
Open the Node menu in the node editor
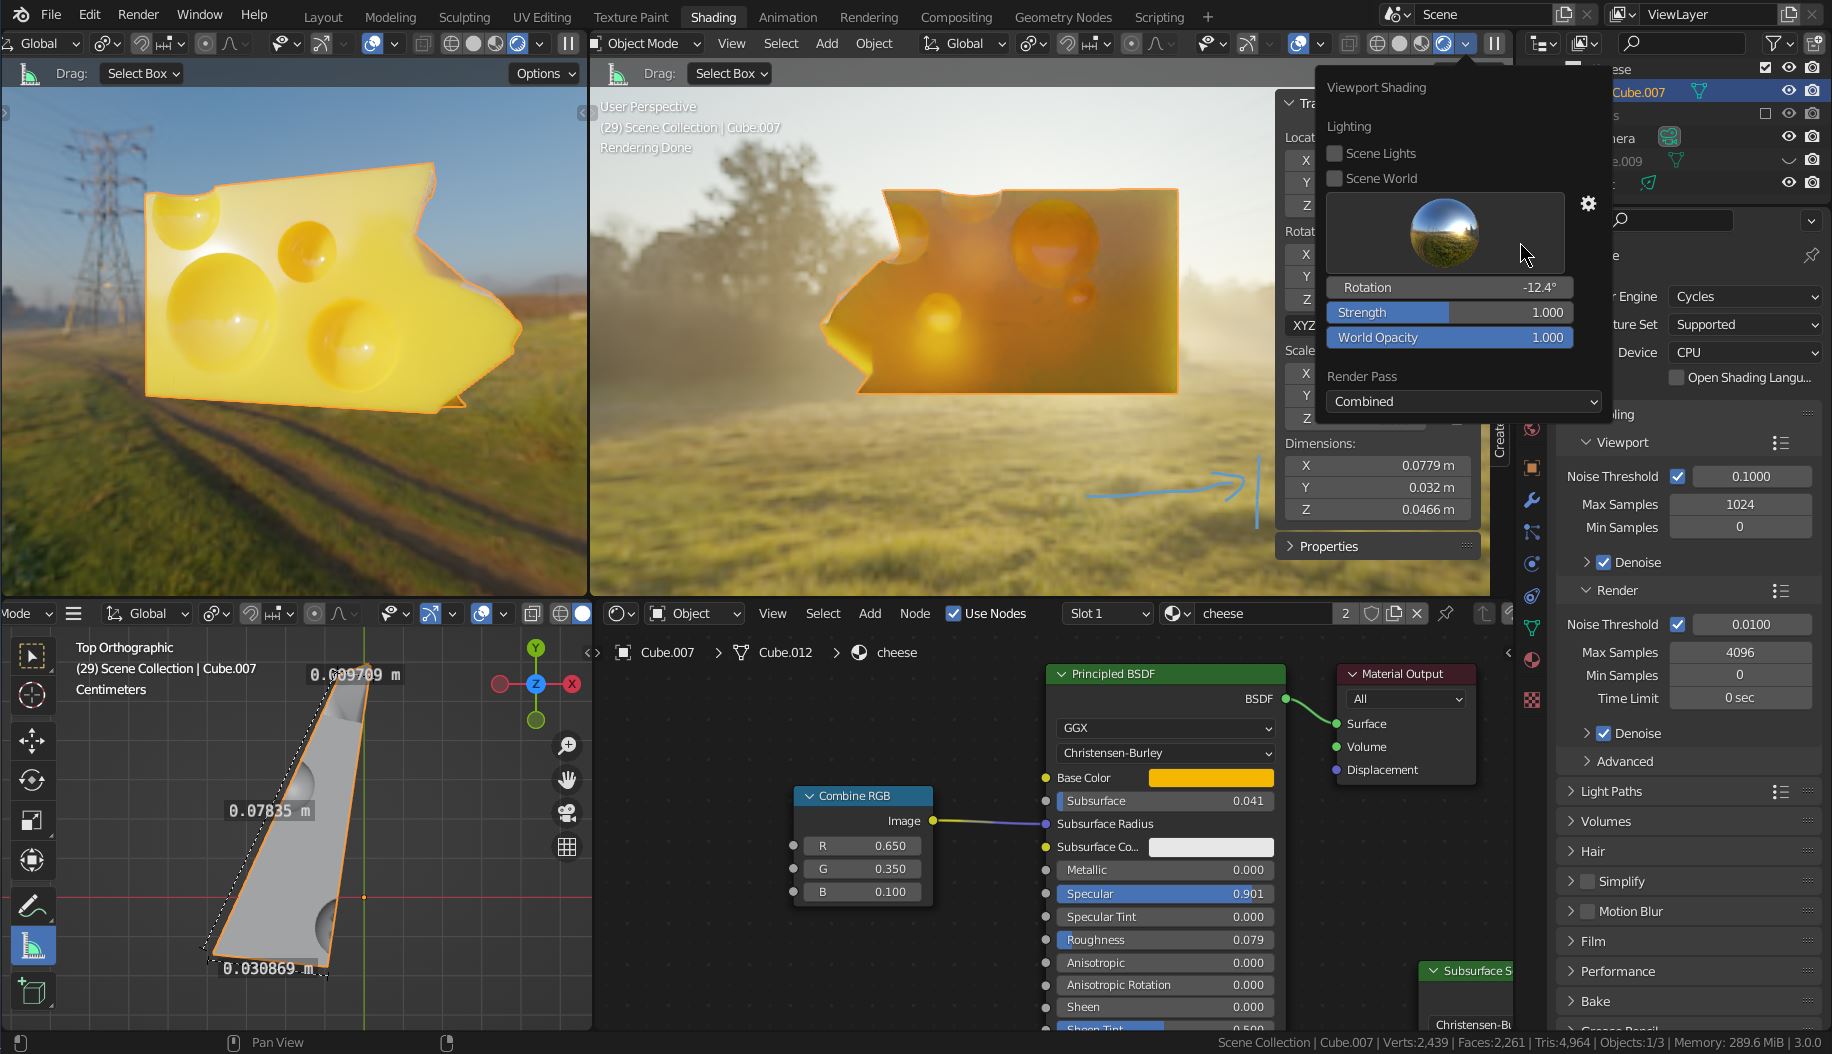[x=915, y=614]
